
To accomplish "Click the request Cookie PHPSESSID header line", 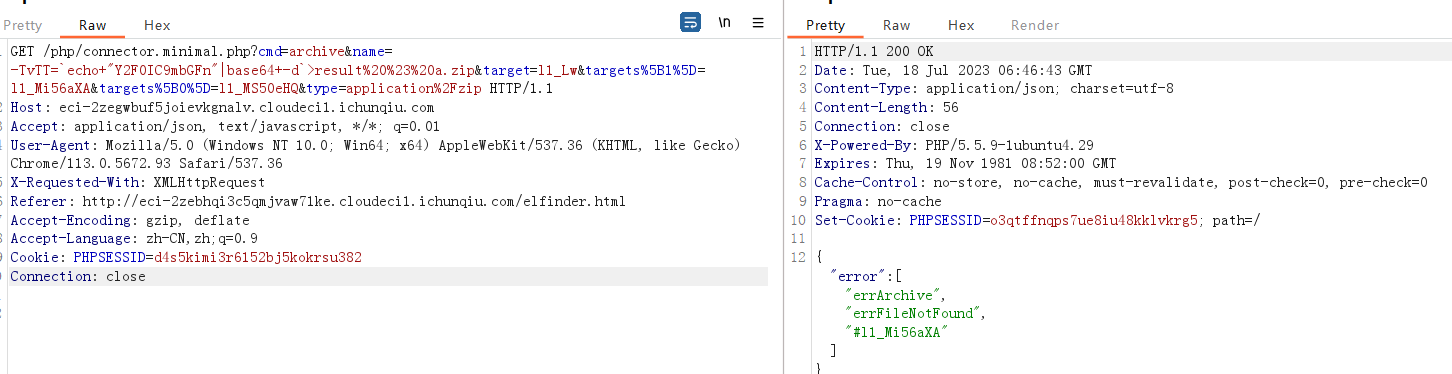I will pyautogui.click(x=186, y=257).
